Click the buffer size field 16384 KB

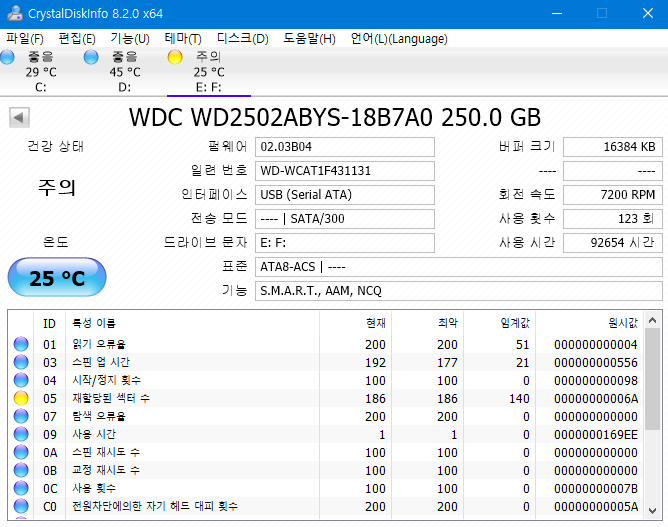[613, 147]
